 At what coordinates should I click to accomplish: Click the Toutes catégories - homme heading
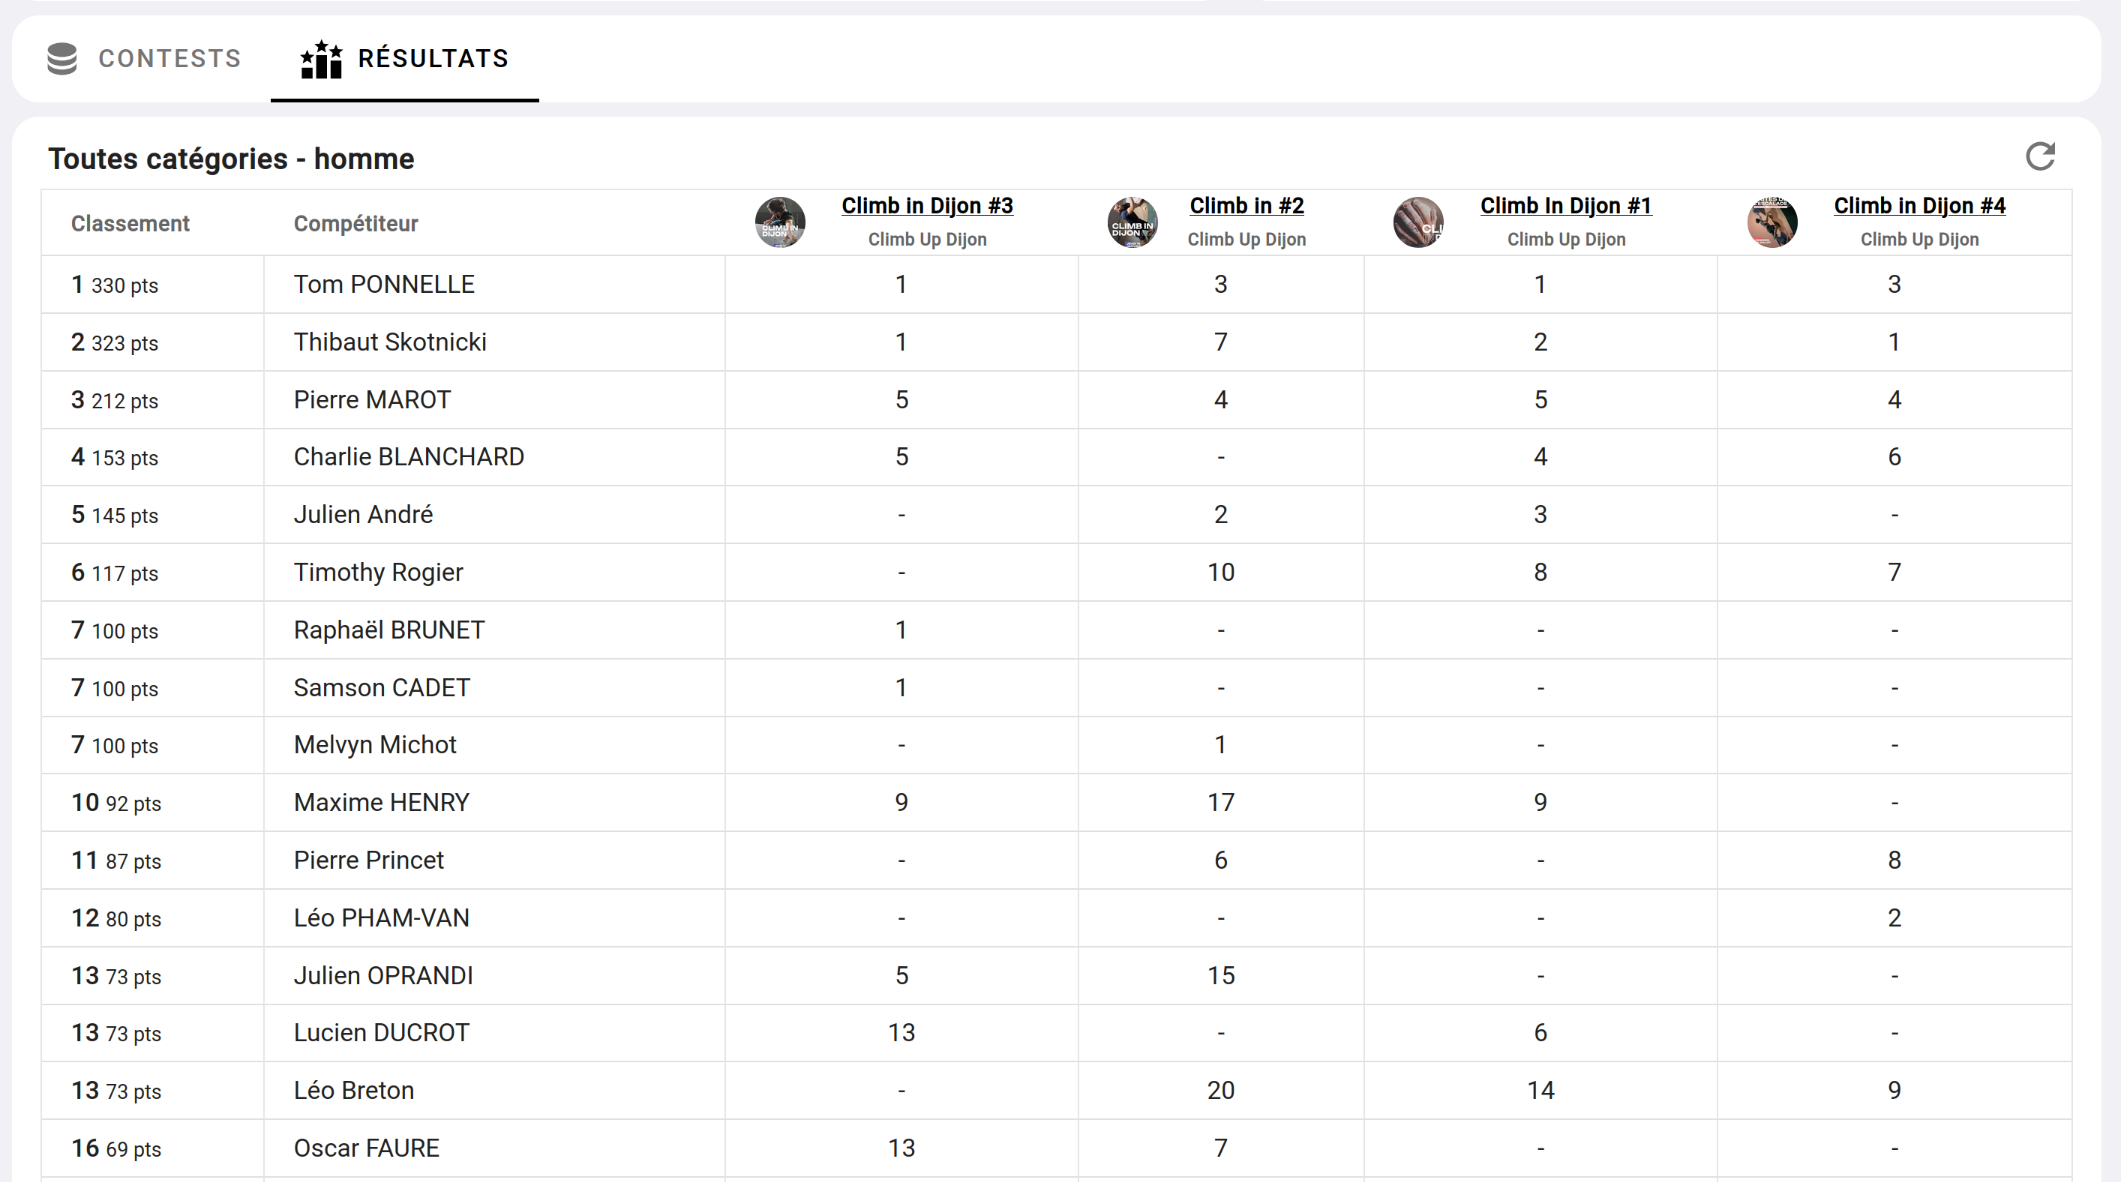tap(231, 159)
